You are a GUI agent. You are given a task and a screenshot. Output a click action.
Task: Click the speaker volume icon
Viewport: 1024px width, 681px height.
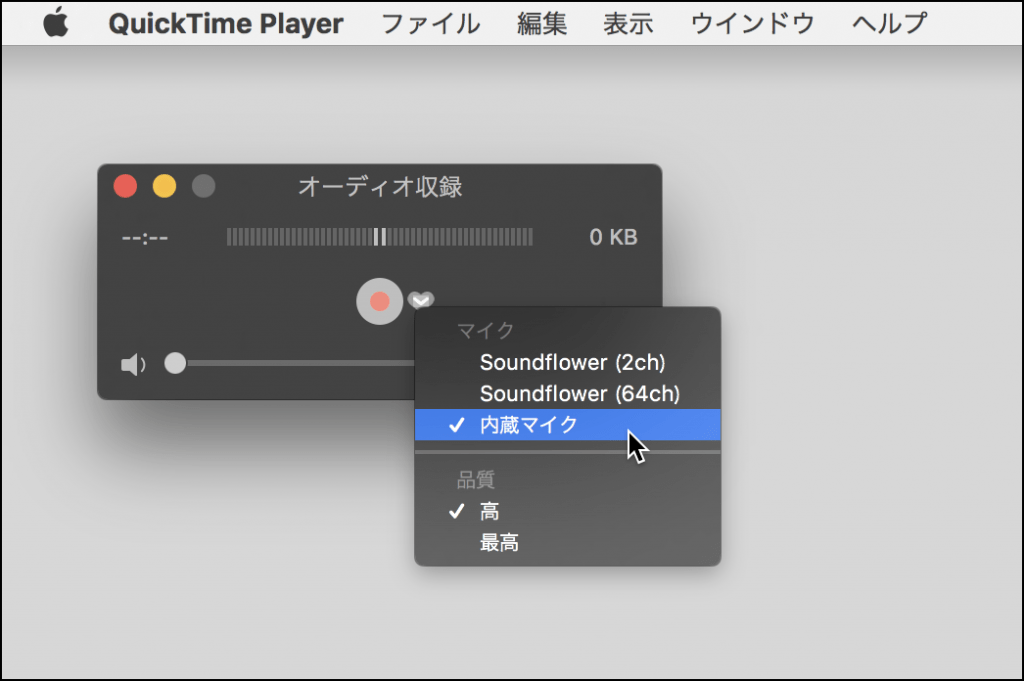[131, 363]
